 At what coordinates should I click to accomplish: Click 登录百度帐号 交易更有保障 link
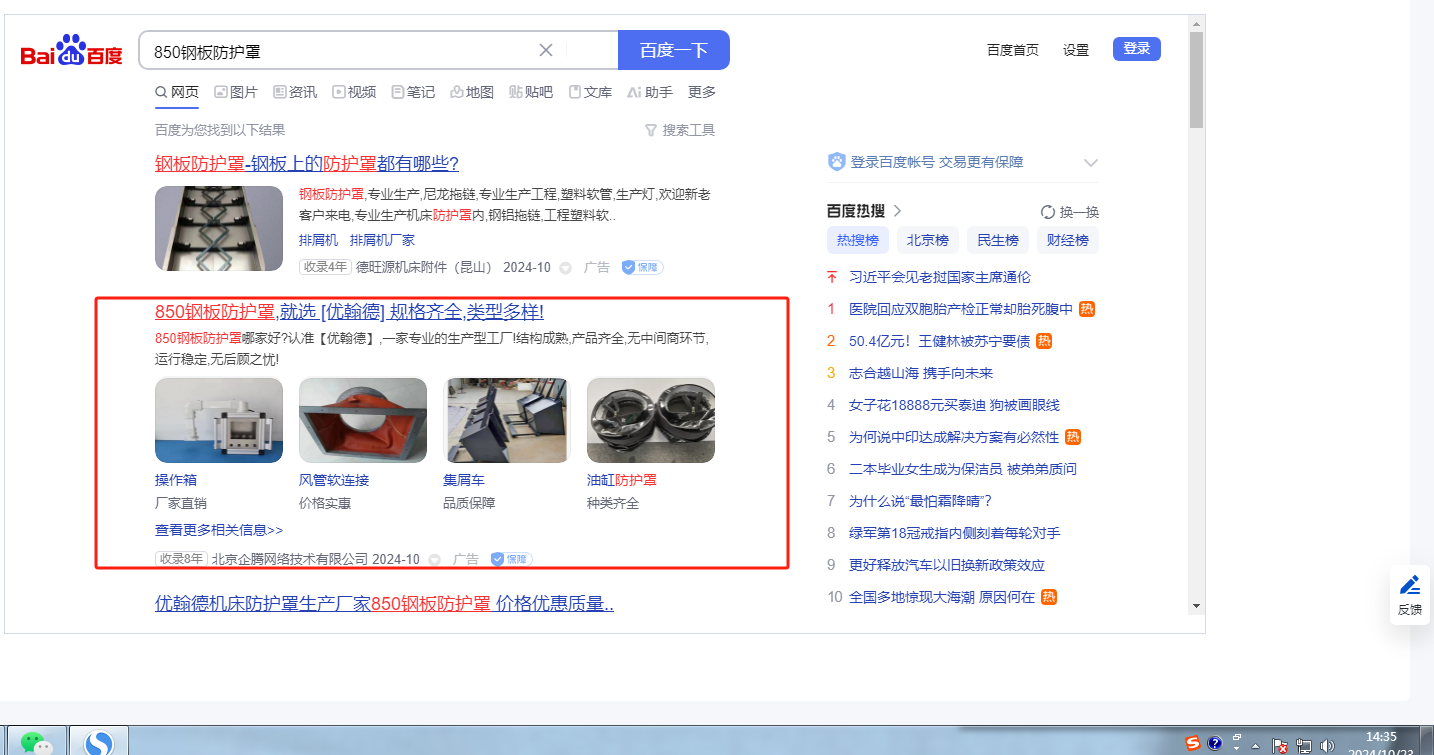(936, 162)
